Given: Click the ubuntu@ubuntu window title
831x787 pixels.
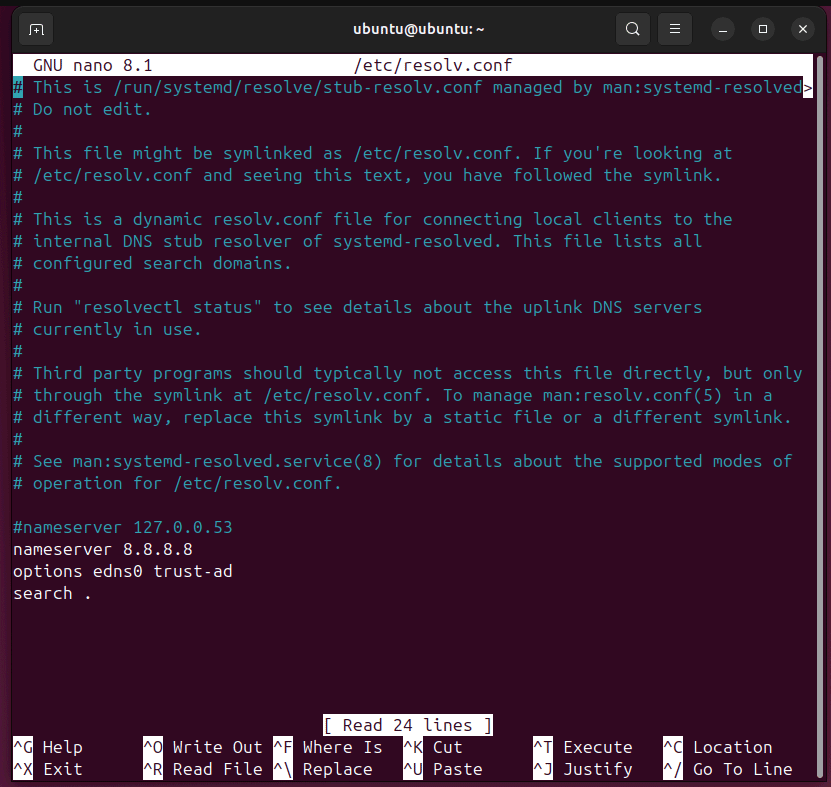Looking at the screenshot, I should 419,29.
